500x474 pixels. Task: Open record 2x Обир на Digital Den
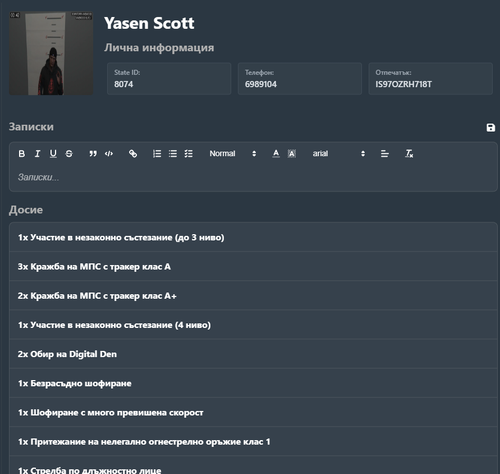253,354
